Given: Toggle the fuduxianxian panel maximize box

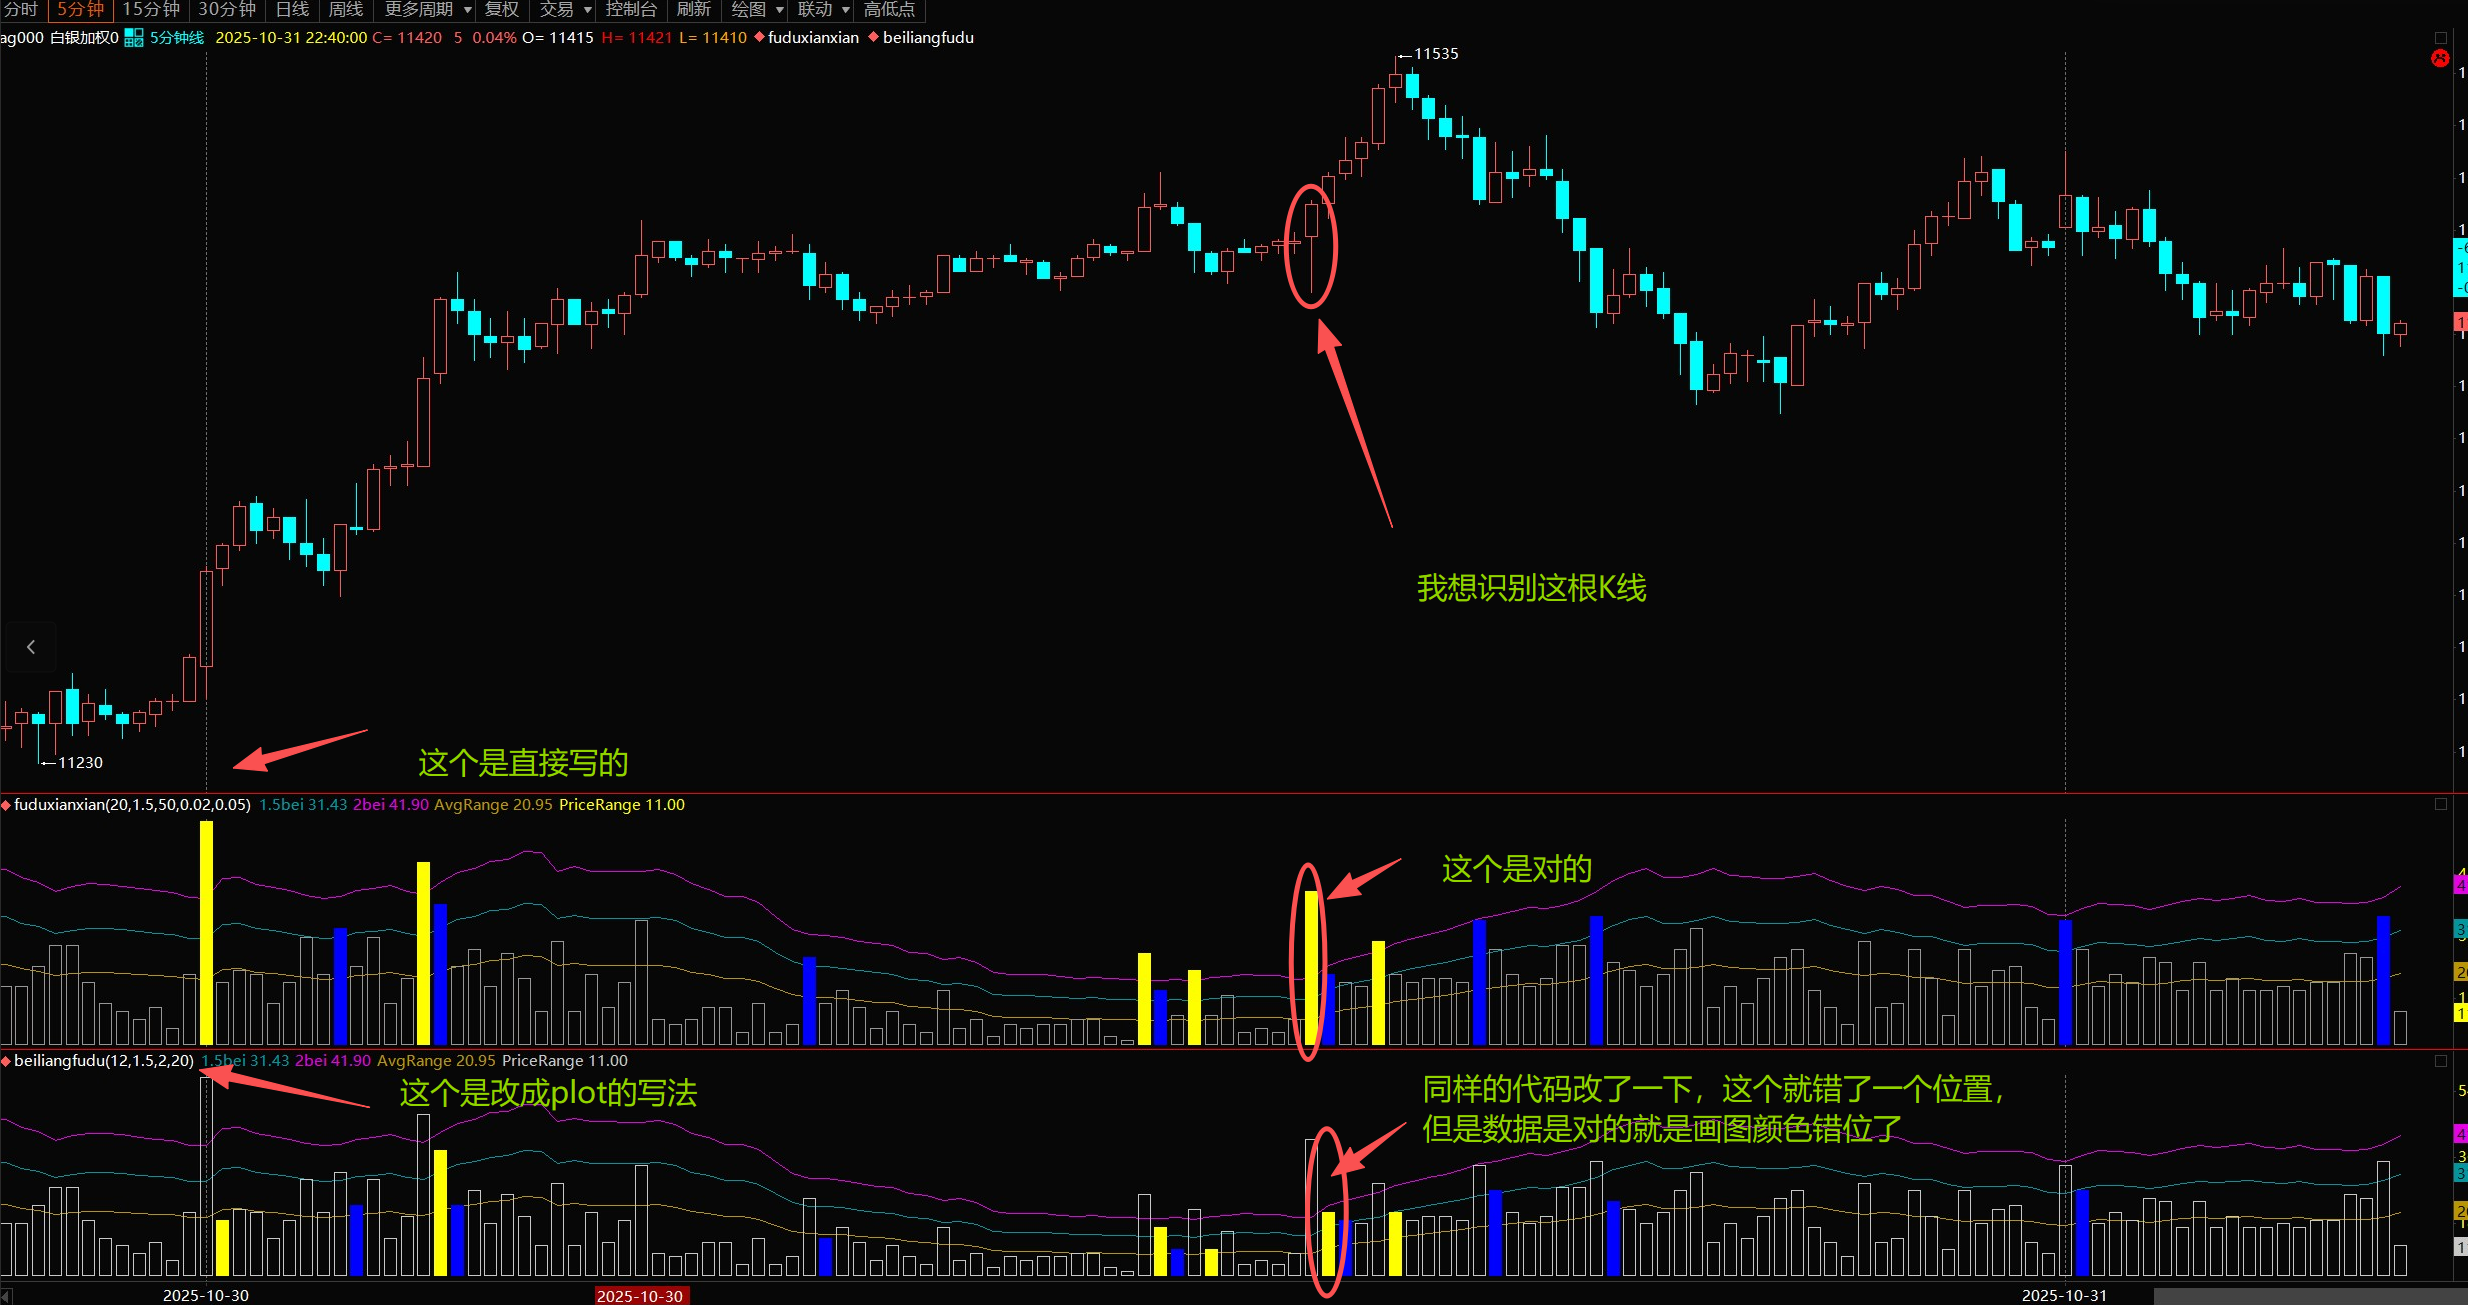Looking at the screenshot, I should coord(2440,804).
